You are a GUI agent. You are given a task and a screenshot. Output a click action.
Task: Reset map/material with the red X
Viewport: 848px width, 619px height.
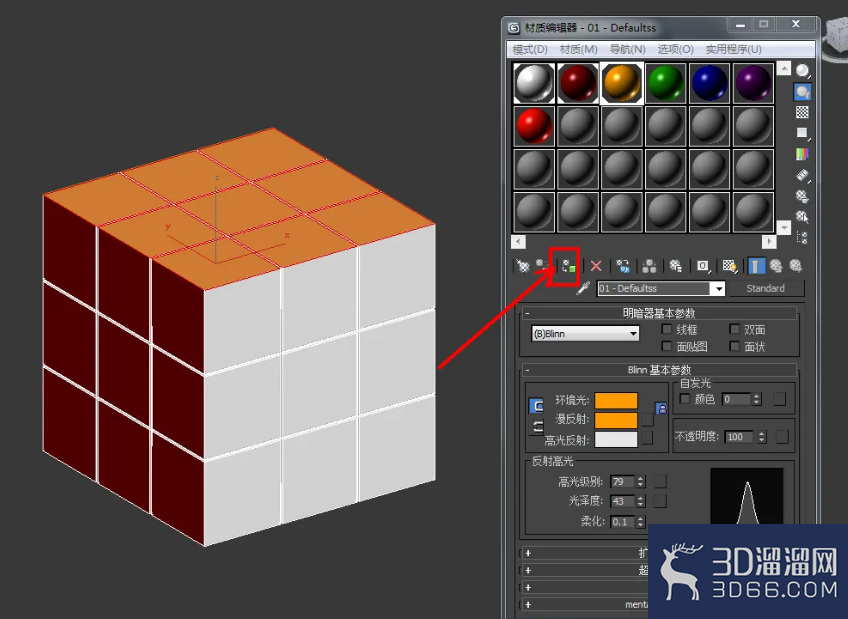click(596, 266)
